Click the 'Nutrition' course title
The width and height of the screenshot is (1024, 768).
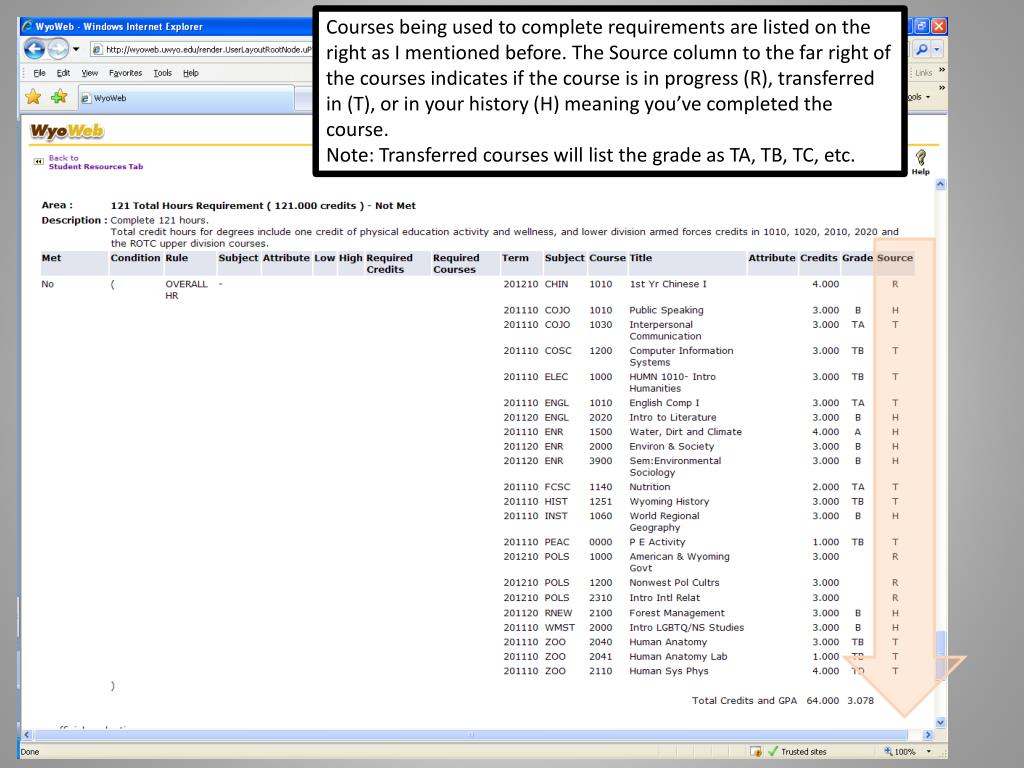[650, 487]
